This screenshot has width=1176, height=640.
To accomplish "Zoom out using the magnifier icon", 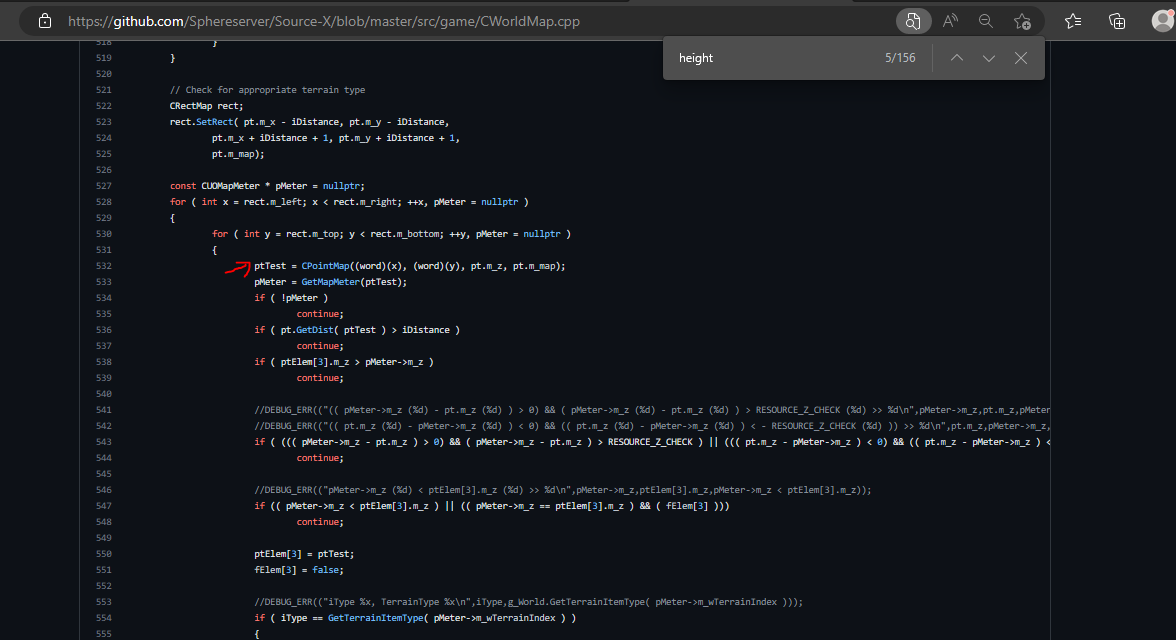I will (986, 20).
